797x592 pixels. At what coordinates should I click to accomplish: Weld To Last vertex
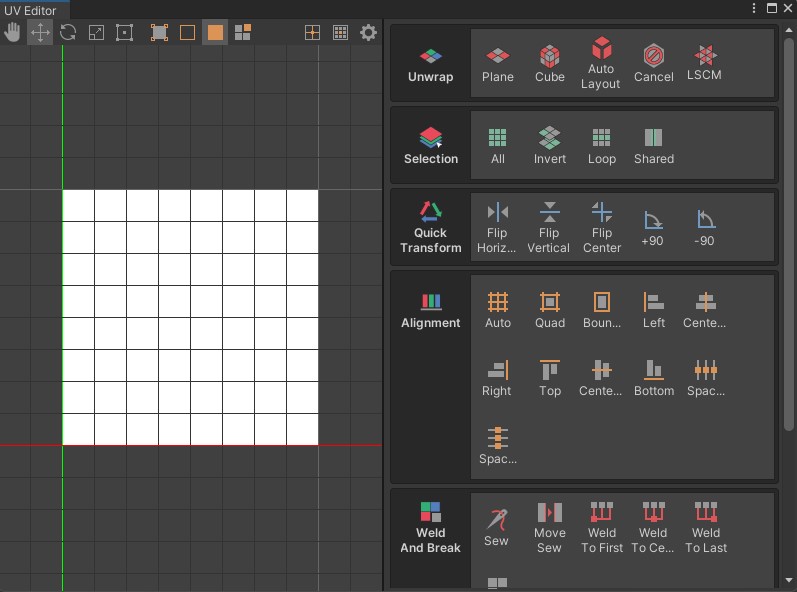pos(706,526)
